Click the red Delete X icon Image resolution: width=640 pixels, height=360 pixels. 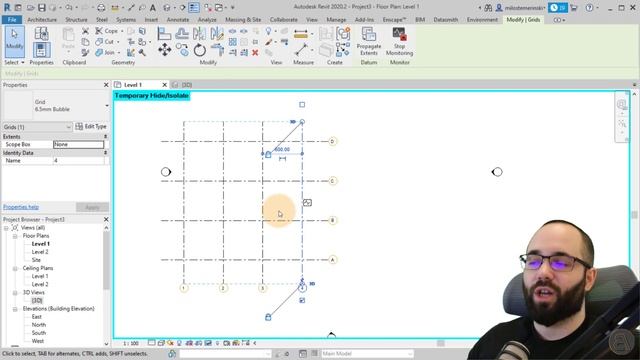click(x=255, y=53)
